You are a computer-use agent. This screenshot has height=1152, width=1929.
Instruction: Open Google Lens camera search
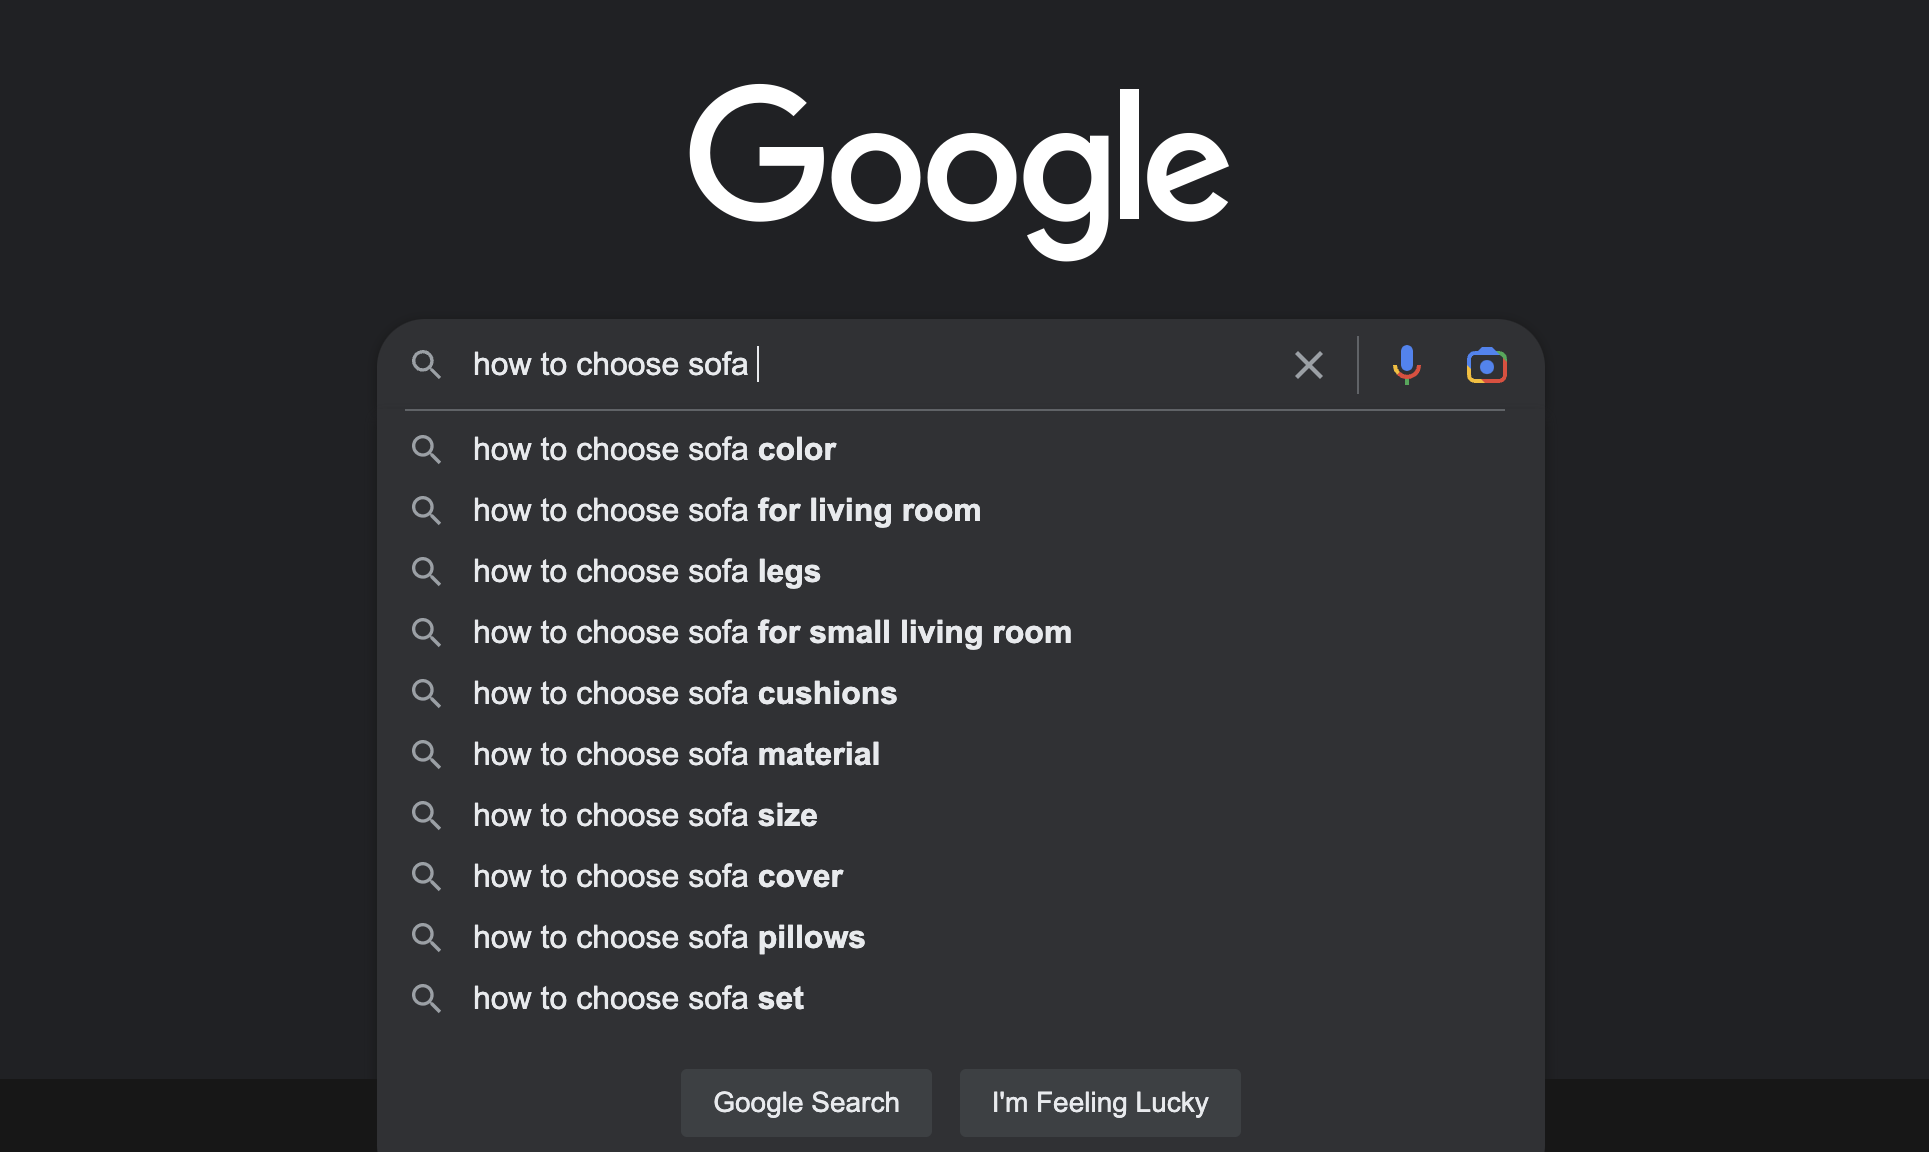(x=1486, y=364)
